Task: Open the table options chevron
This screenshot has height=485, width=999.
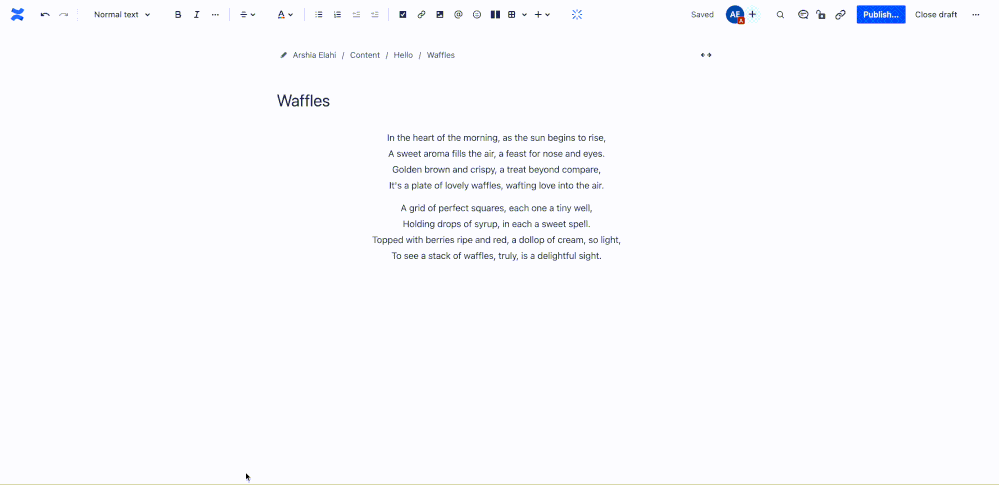Action: pyautogui.click(x=524, y=15)
